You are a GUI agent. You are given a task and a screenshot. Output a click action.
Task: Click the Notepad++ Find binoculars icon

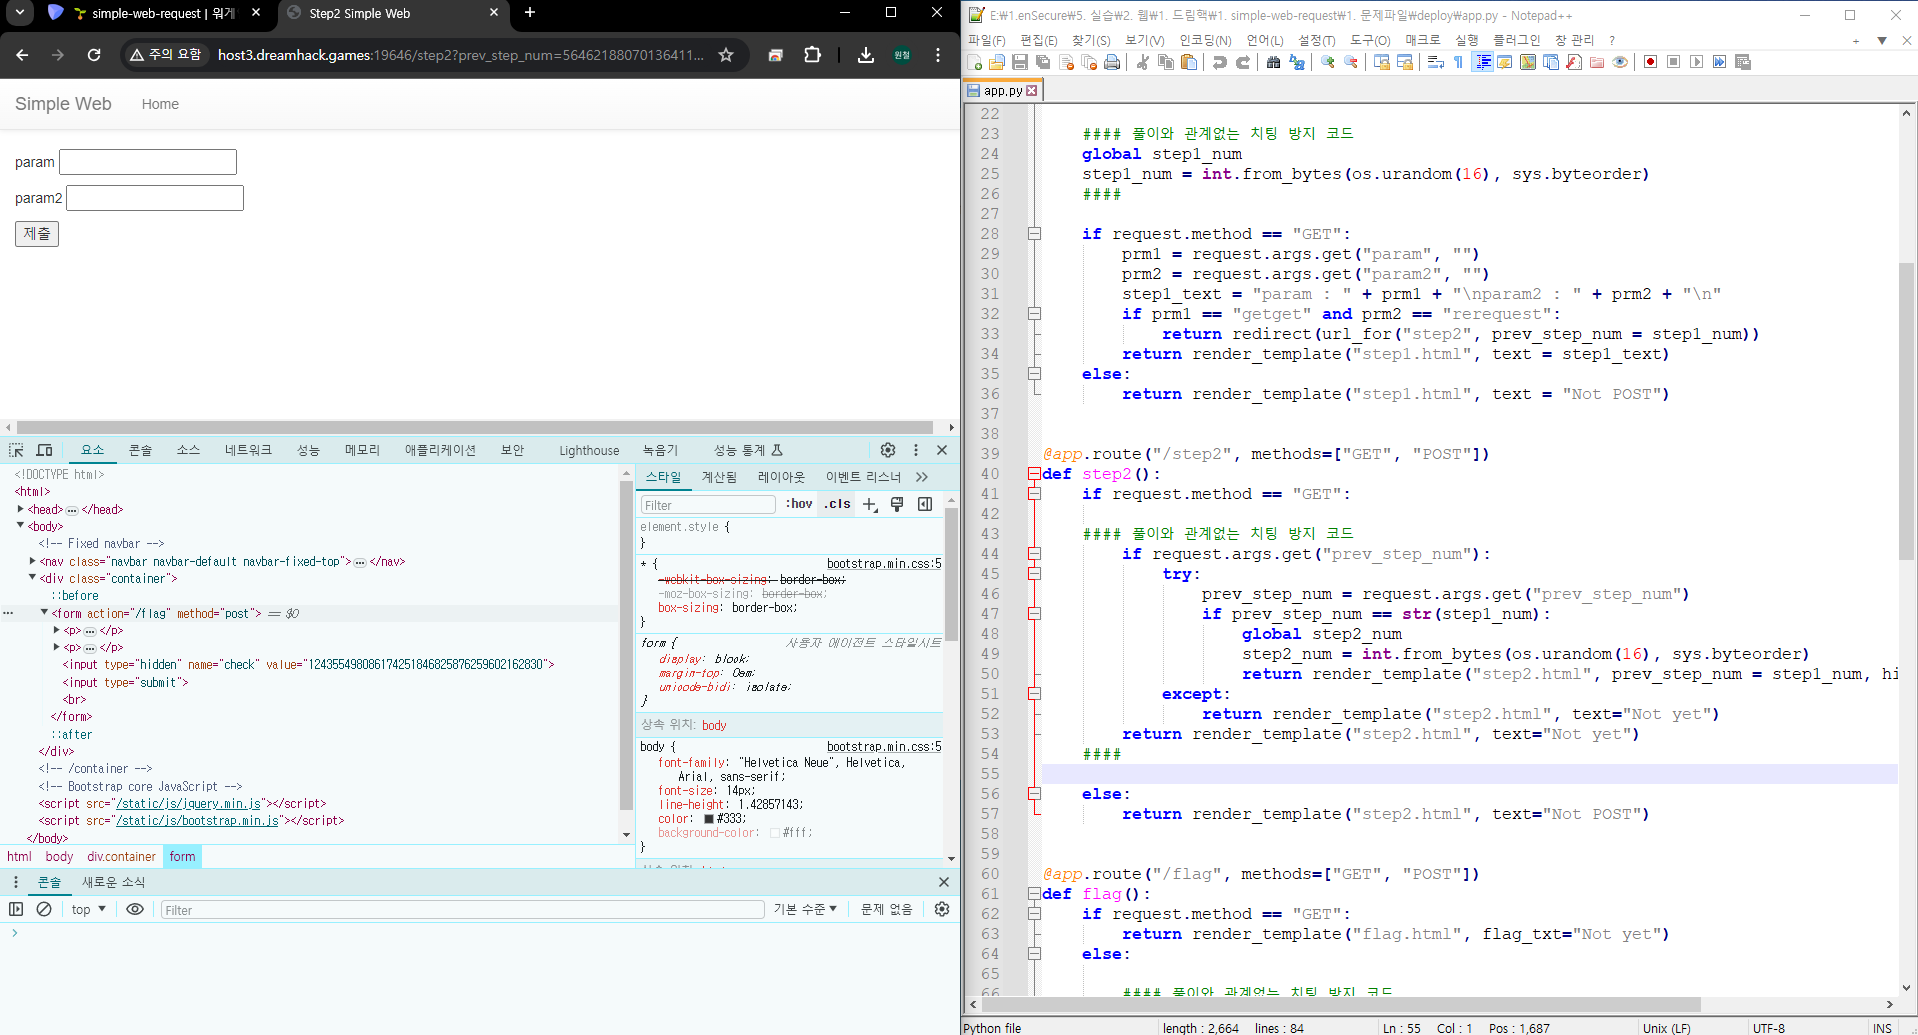tap(1273, 62)
